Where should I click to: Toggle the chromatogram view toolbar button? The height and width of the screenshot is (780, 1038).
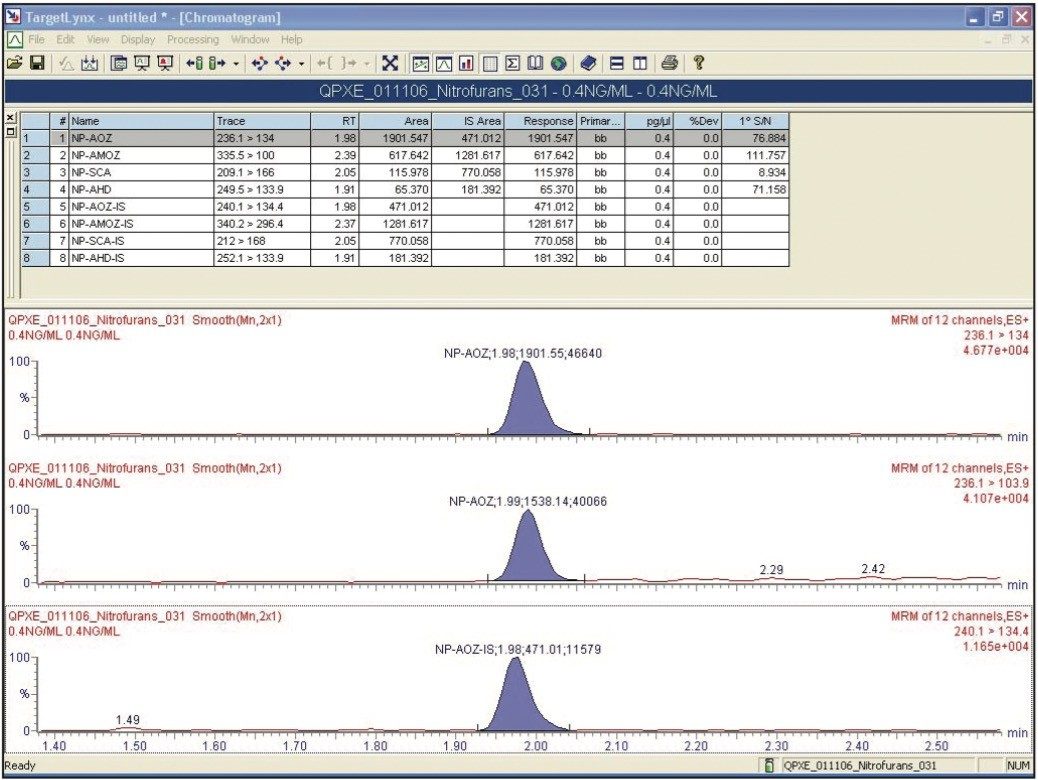[444, 63]
